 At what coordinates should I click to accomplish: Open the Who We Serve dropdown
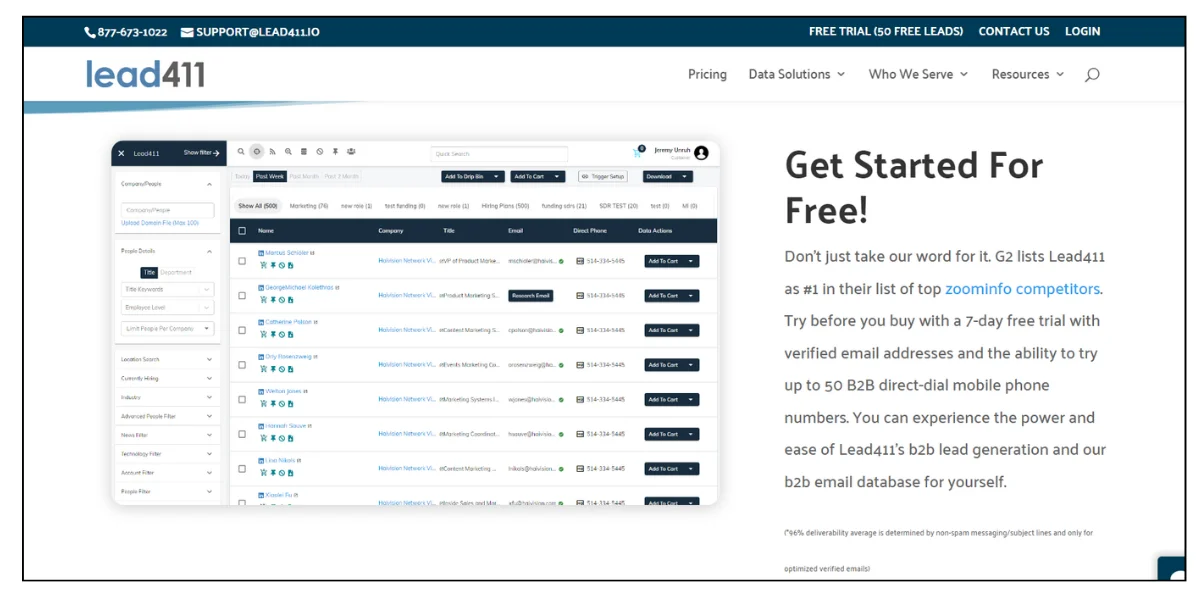point(918,74)
